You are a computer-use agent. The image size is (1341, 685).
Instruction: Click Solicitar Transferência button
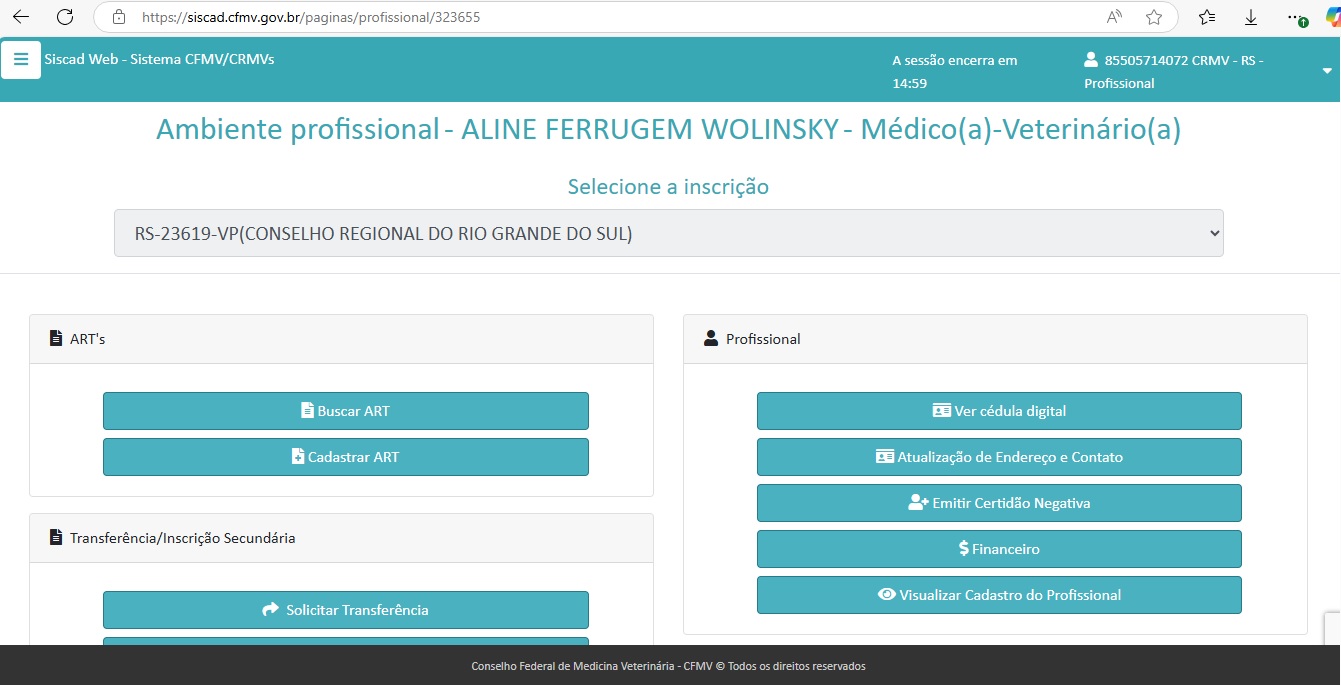345,610
